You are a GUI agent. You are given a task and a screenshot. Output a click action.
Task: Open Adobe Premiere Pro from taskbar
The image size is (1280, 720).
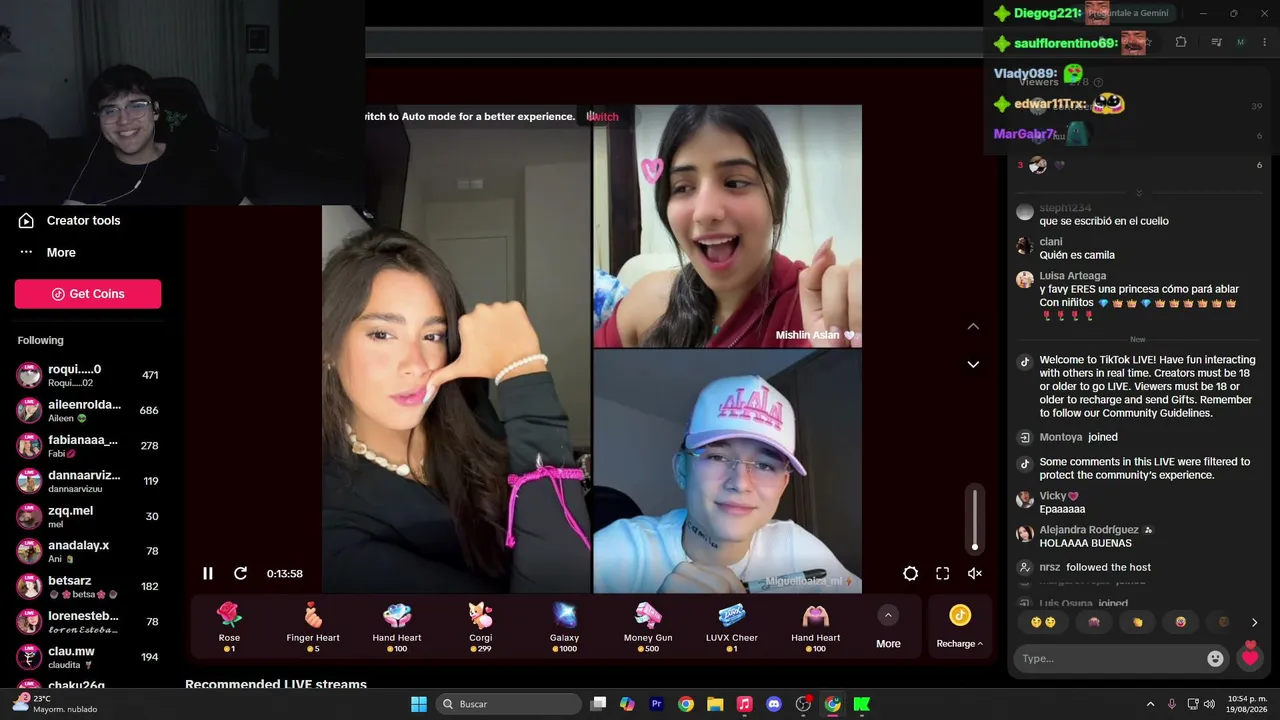[656, 704]
